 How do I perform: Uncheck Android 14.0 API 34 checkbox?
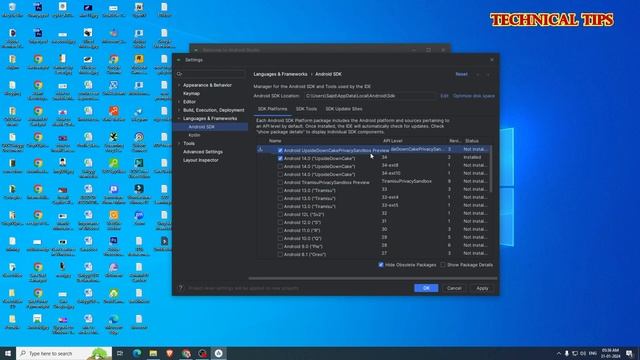[280, 158]
